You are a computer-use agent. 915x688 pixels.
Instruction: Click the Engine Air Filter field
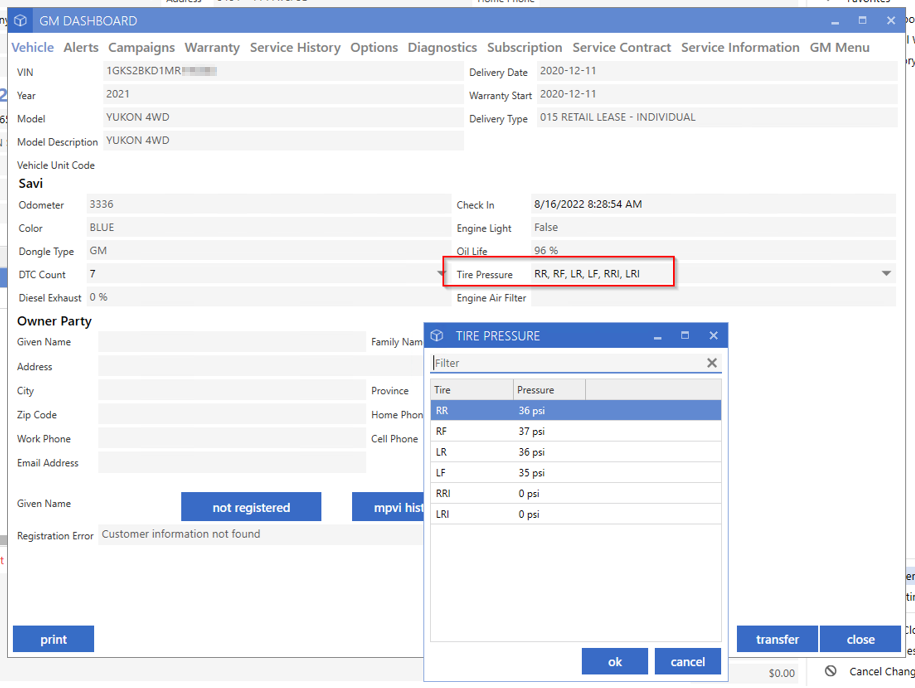pyautogui.click(x=713, y=297)
